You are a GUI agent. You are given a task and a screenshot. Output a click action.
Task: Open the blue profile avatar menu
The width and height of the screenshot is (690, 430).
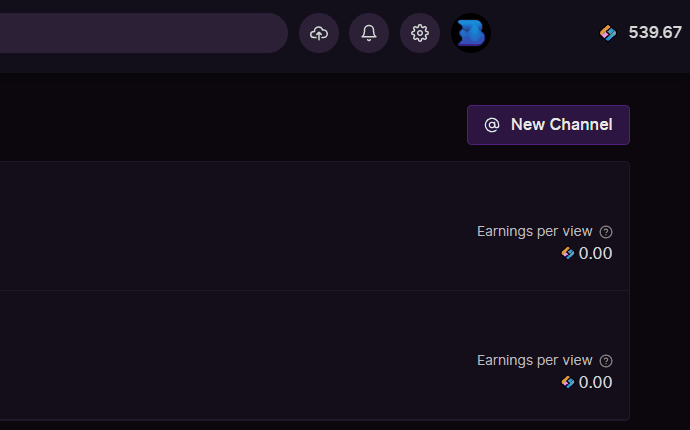tap(471, 33)
